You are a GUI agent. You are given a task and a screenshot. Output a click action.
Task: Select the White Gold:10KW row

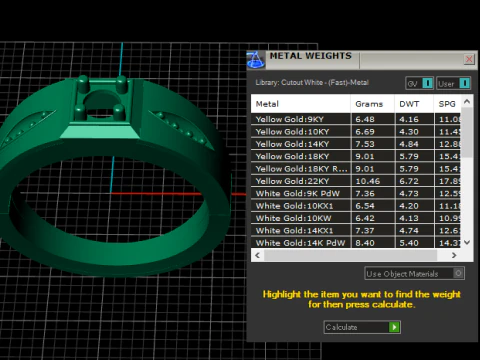(356, 218)
